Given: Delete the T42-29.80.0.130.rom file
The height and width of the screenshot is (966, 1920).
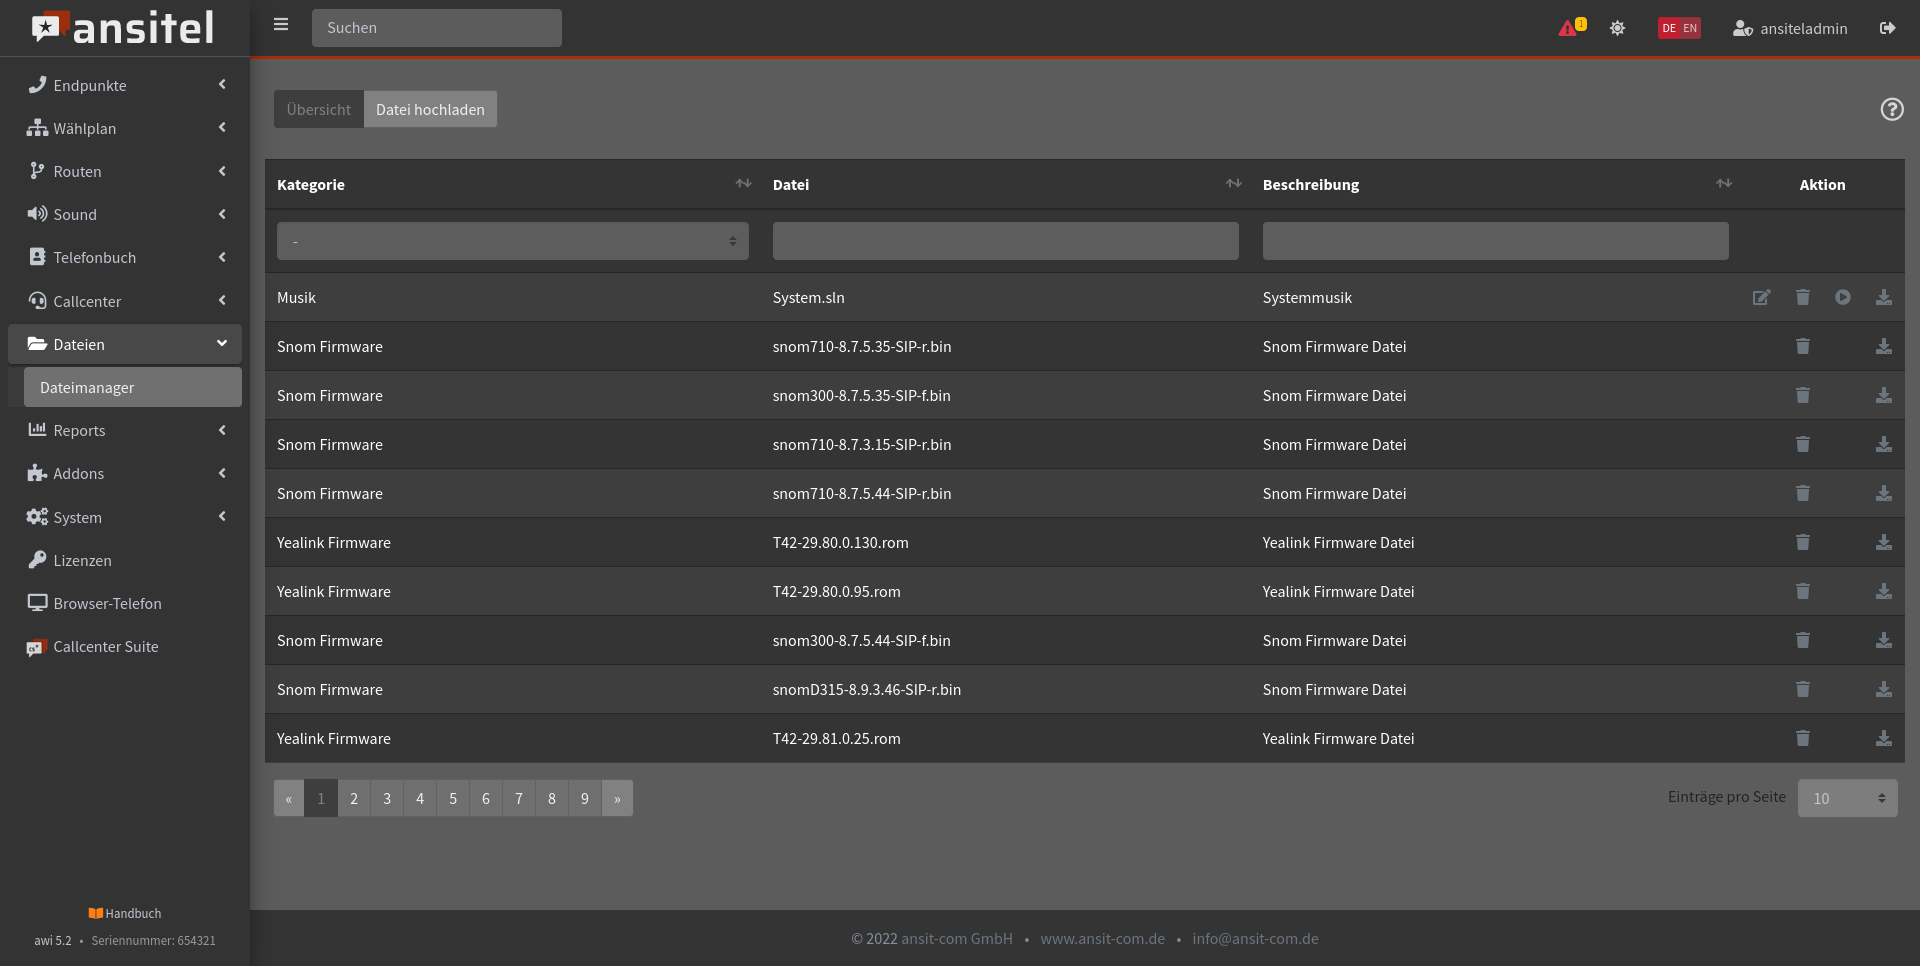Looking at the screenshot, I should 1802,543.
